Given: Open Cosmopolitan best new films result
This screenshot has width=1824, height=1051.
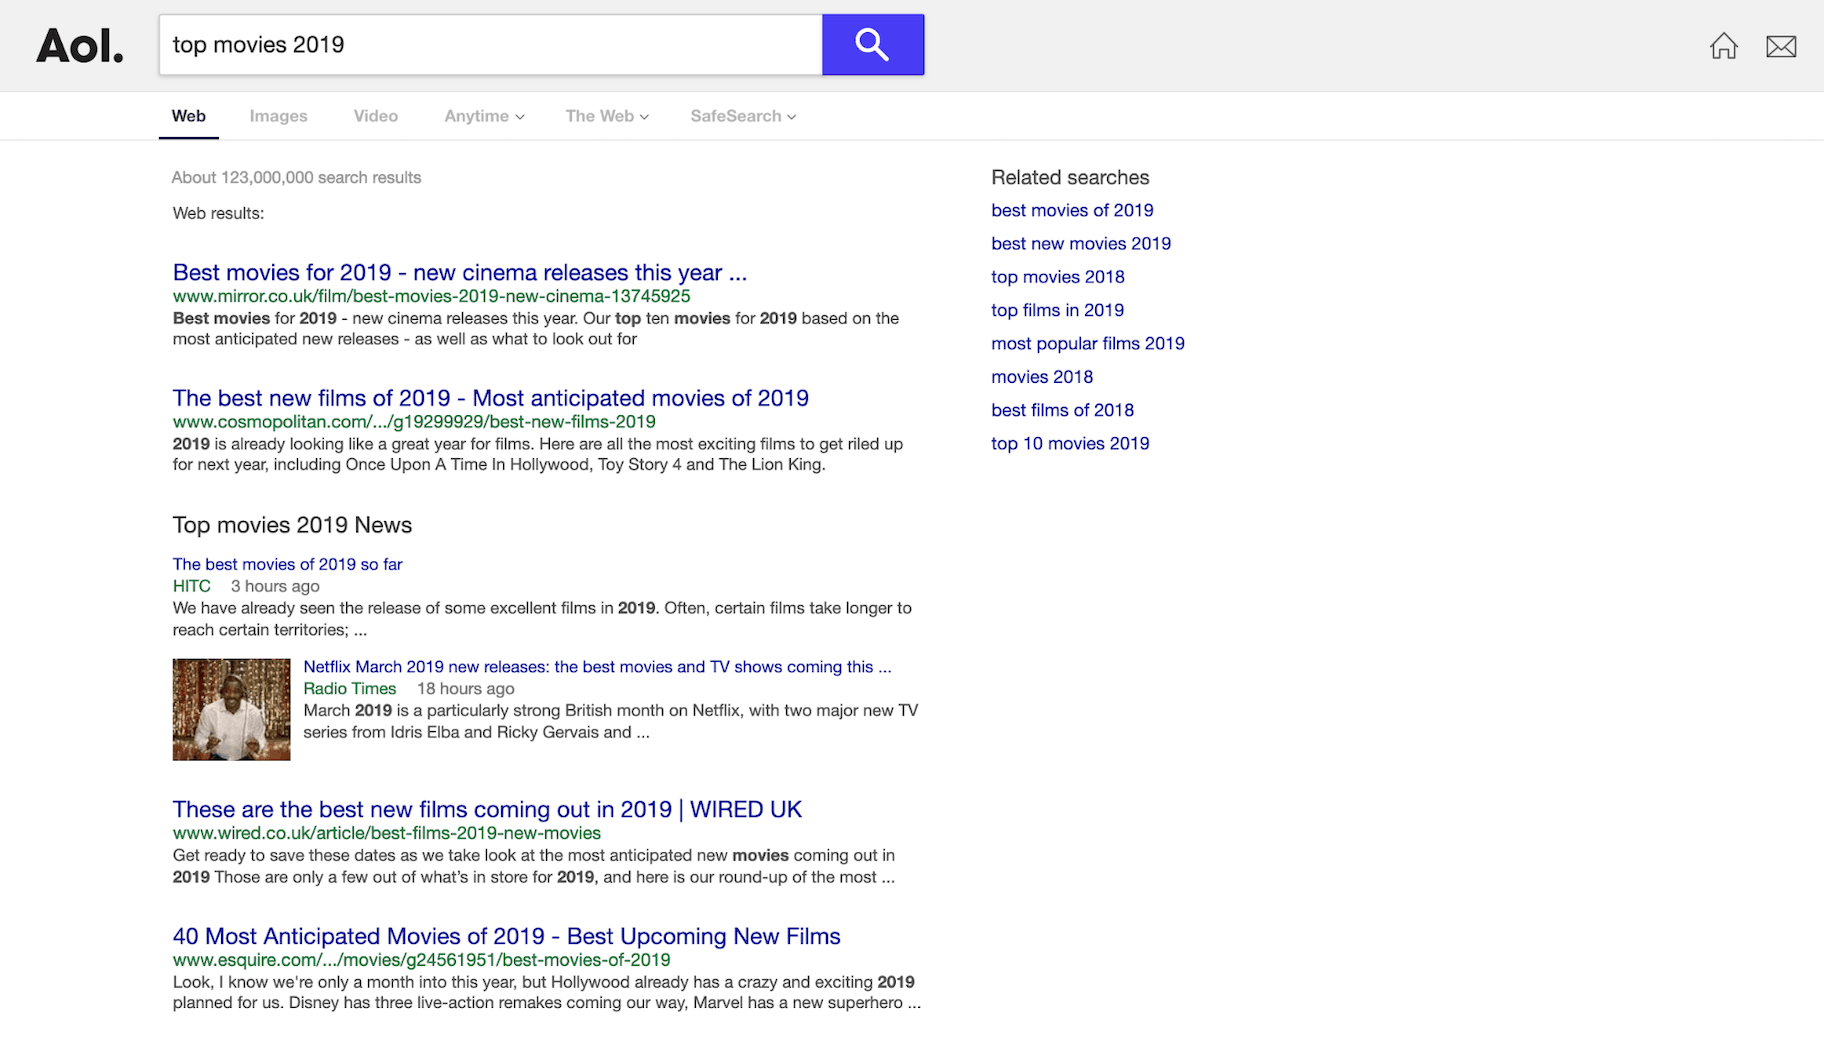Looking at the screenshot, I should [490, 398].
